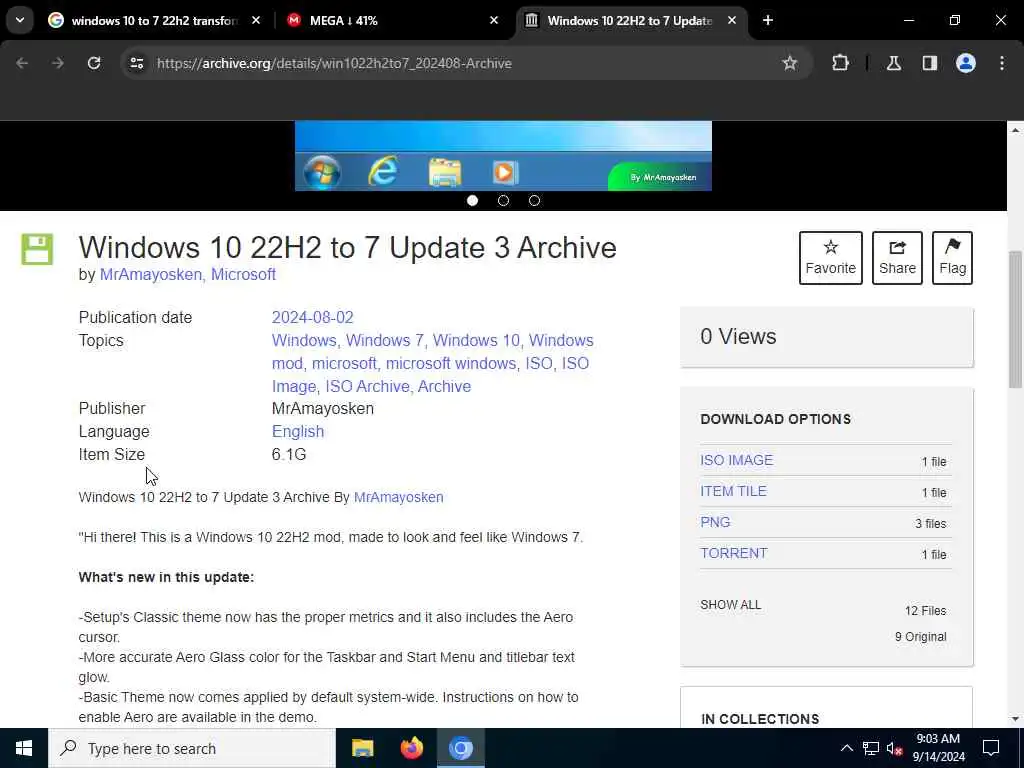Image resolution: width=1024 pixels, height=768 pixels.
Task: Open the Chrome three-dot menu
Action: [1002, 63]
